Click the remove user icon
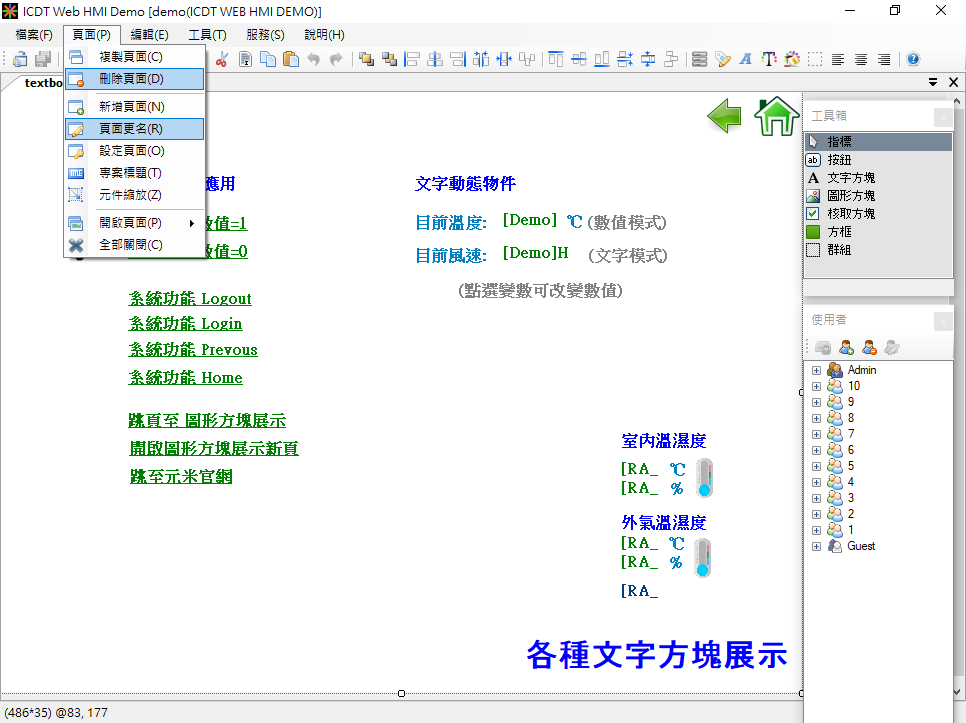This screenshot has height=723, width=966. pyautogui.click(x=870, y=348)
